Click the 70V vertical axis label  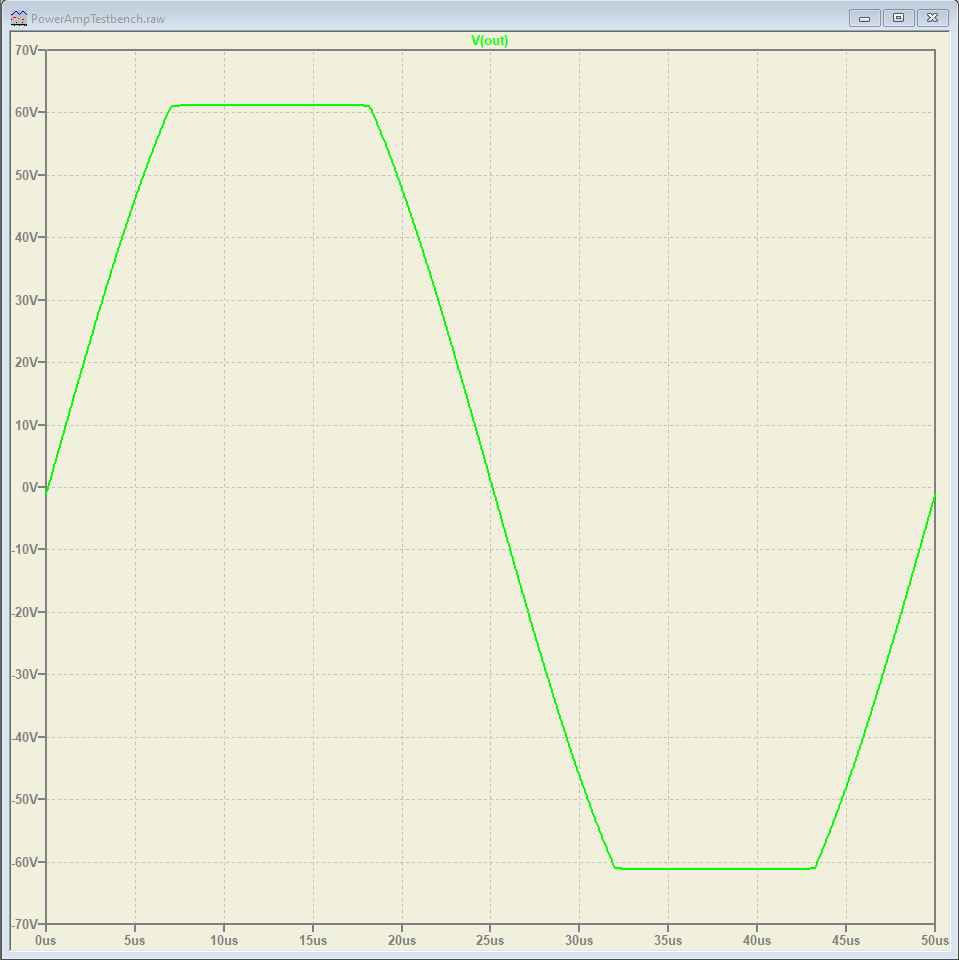[x=26, y=50]
